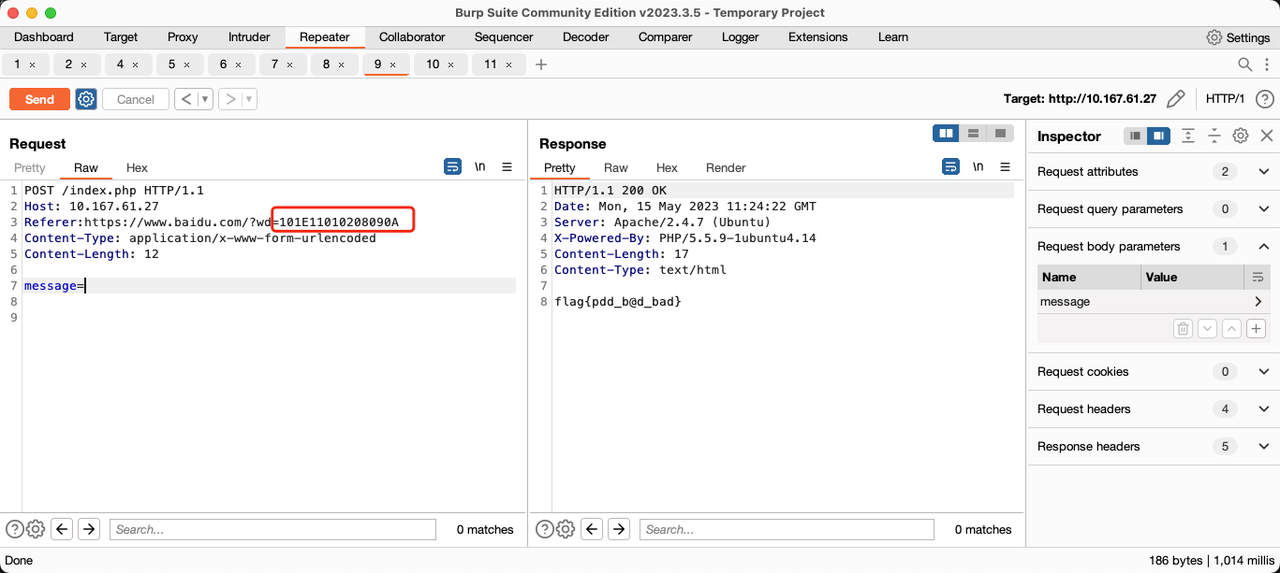
Task: Switch to side-by-side layout view
Action: coord(945,133)
